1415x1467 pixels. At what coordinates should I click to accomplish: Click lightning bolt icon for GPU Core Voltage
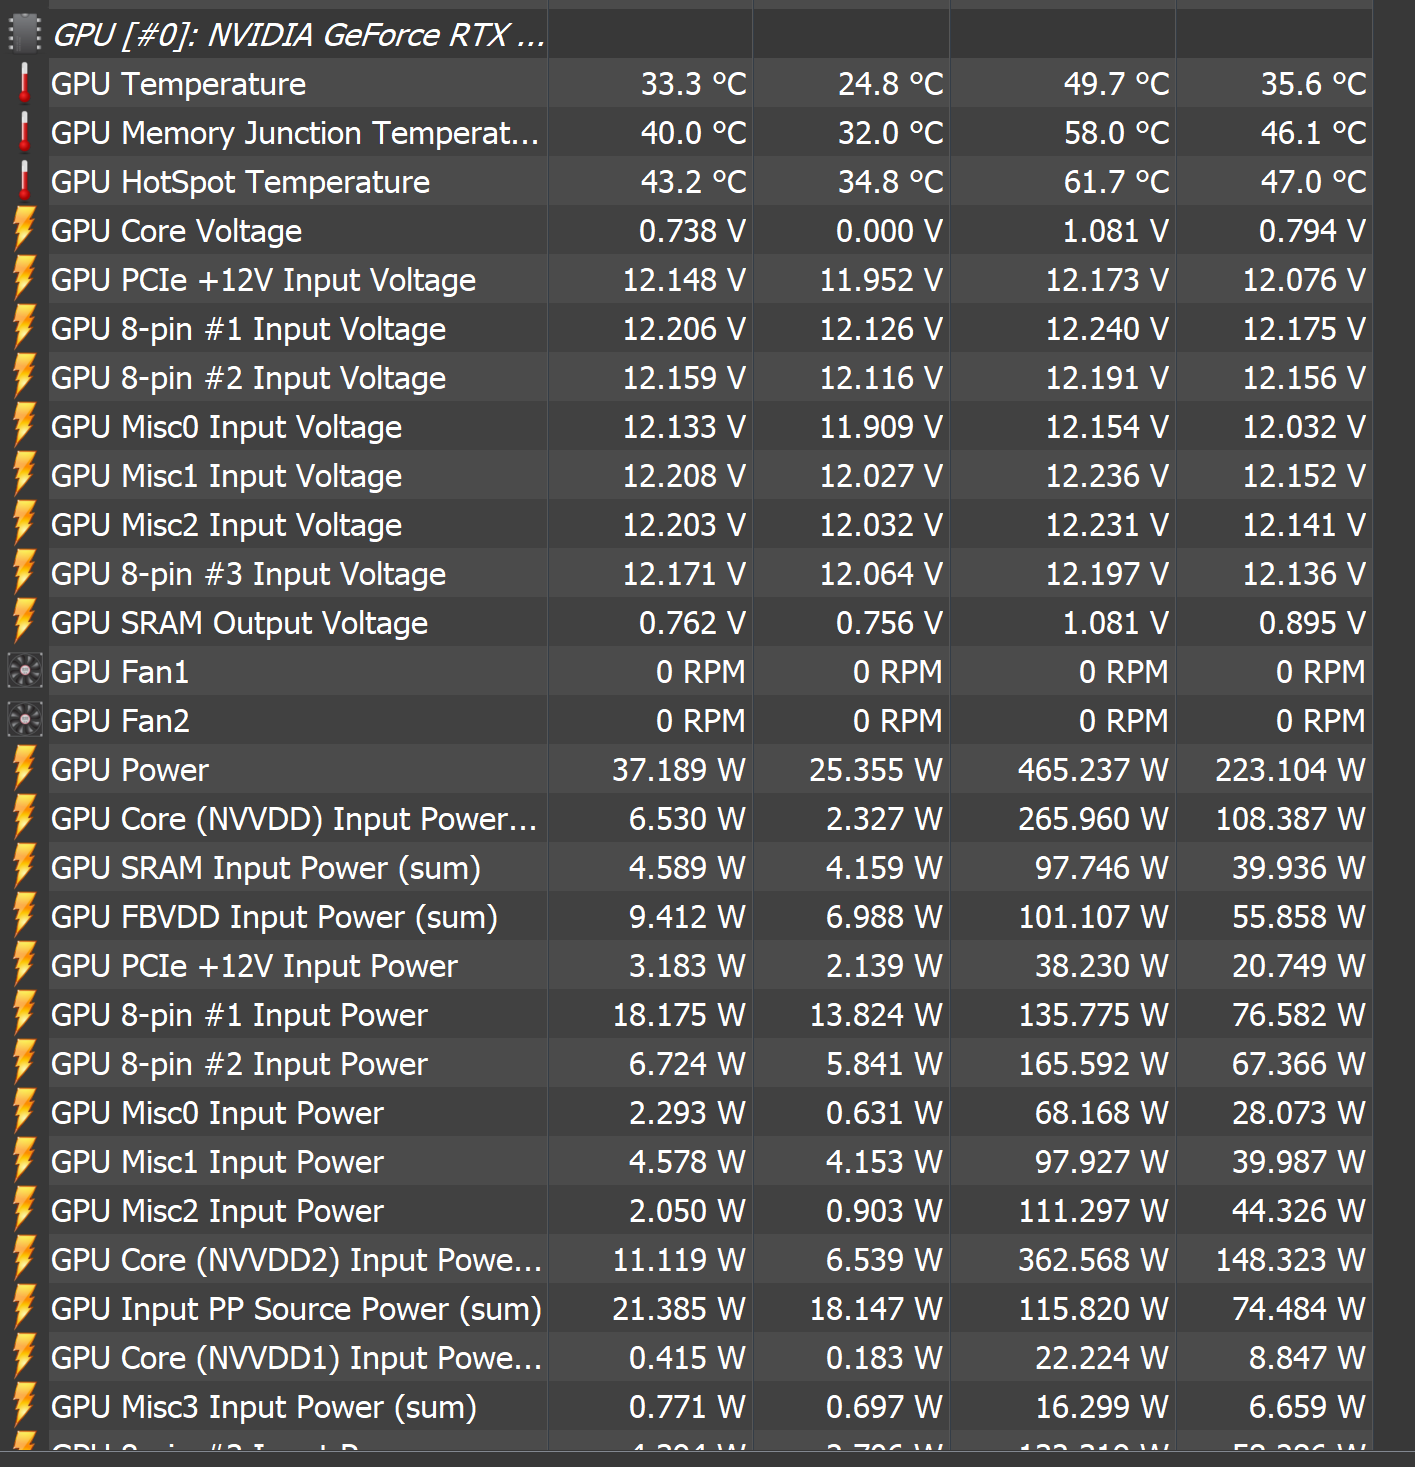(x=24, y=230)
